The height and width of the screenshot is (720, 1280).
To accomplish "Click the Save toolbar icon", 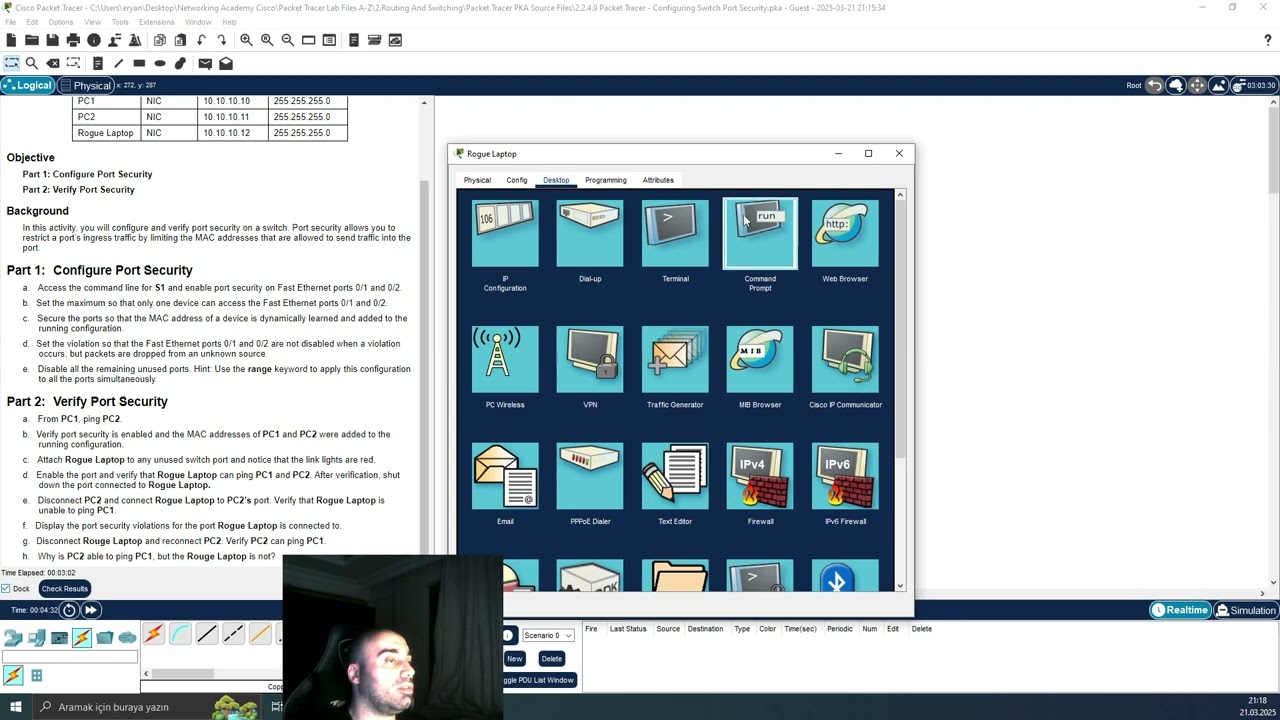I will [x=52, y=40].
